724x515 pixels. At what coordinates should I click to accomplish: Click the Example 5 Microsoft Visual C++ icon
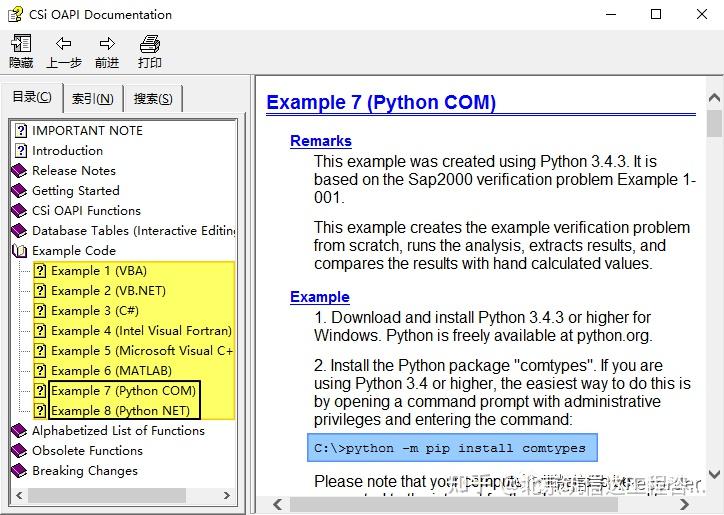(x=41, y=351)
